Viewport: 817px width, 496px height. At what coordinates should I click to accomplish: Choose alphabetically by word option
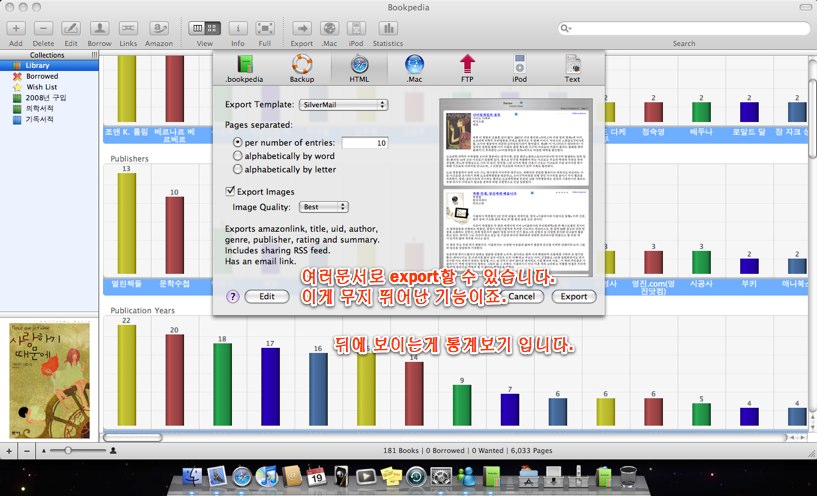tap(238, 155)
